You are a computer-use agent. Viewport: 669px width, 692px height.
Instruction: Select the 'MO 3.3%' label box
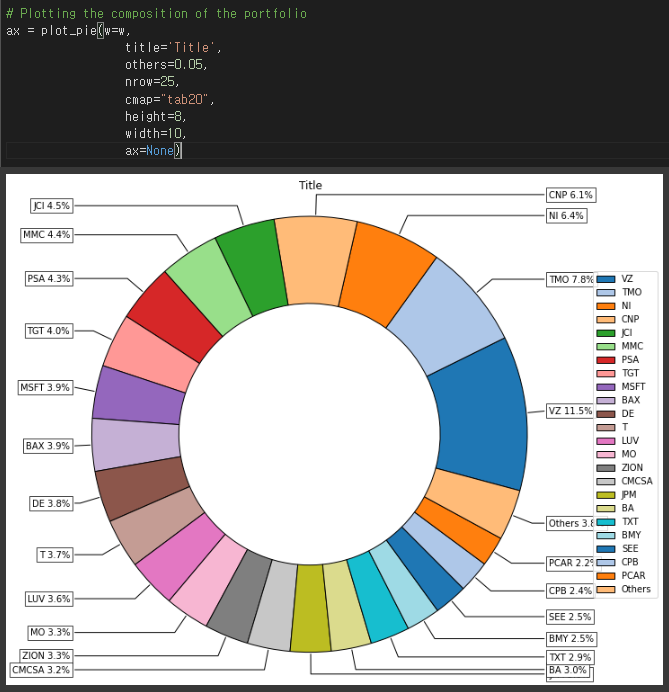click(50, 632)
